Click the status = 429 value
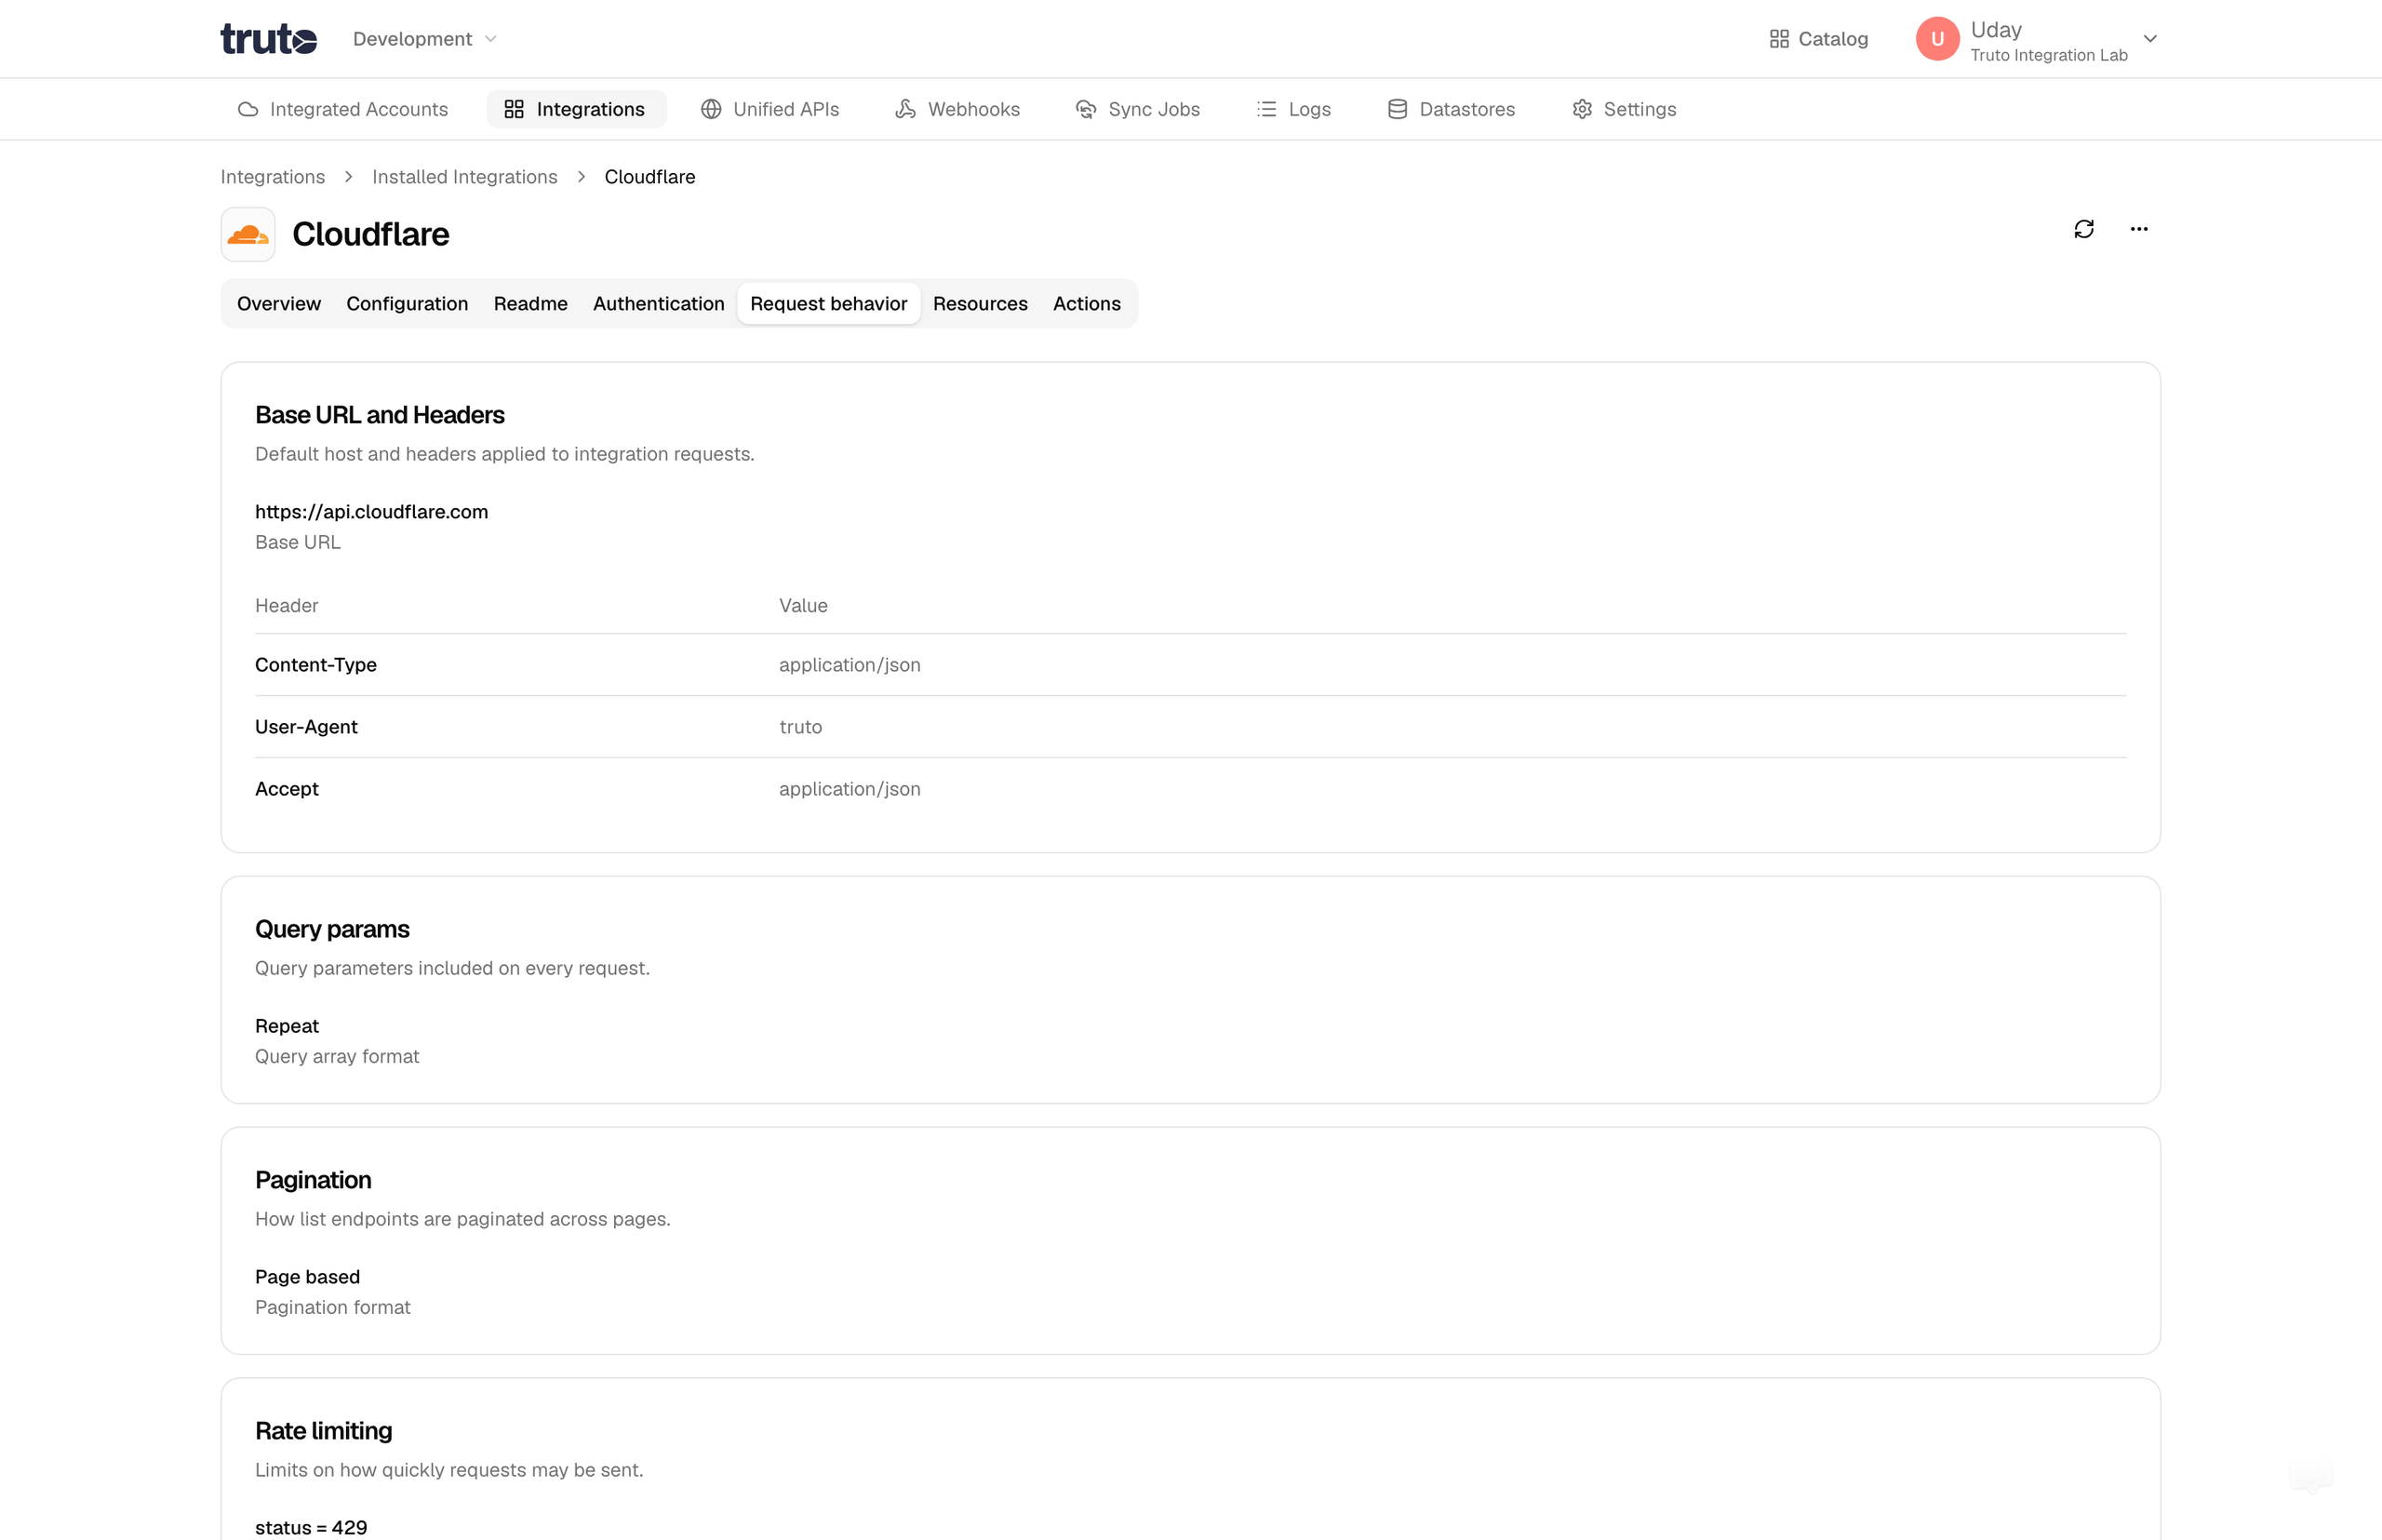Screen dimensions: 2382x1540 [x=311, y=1528]
